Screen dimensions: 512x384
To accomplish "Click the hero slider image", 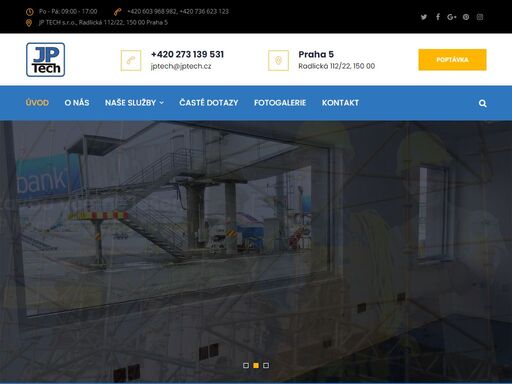I will pyautogui.click(x=256, y=251).
